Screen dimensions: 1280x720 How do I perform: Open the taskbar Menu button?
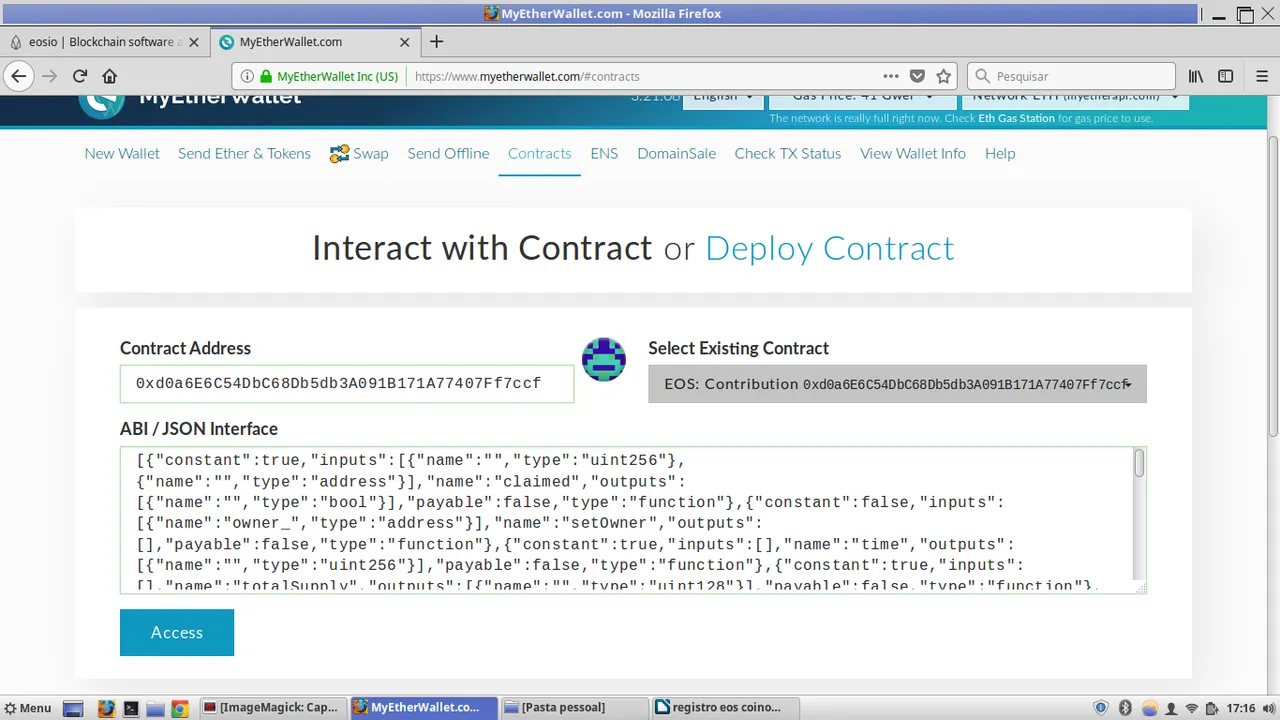pyautogui.click(x=27, y=708)
